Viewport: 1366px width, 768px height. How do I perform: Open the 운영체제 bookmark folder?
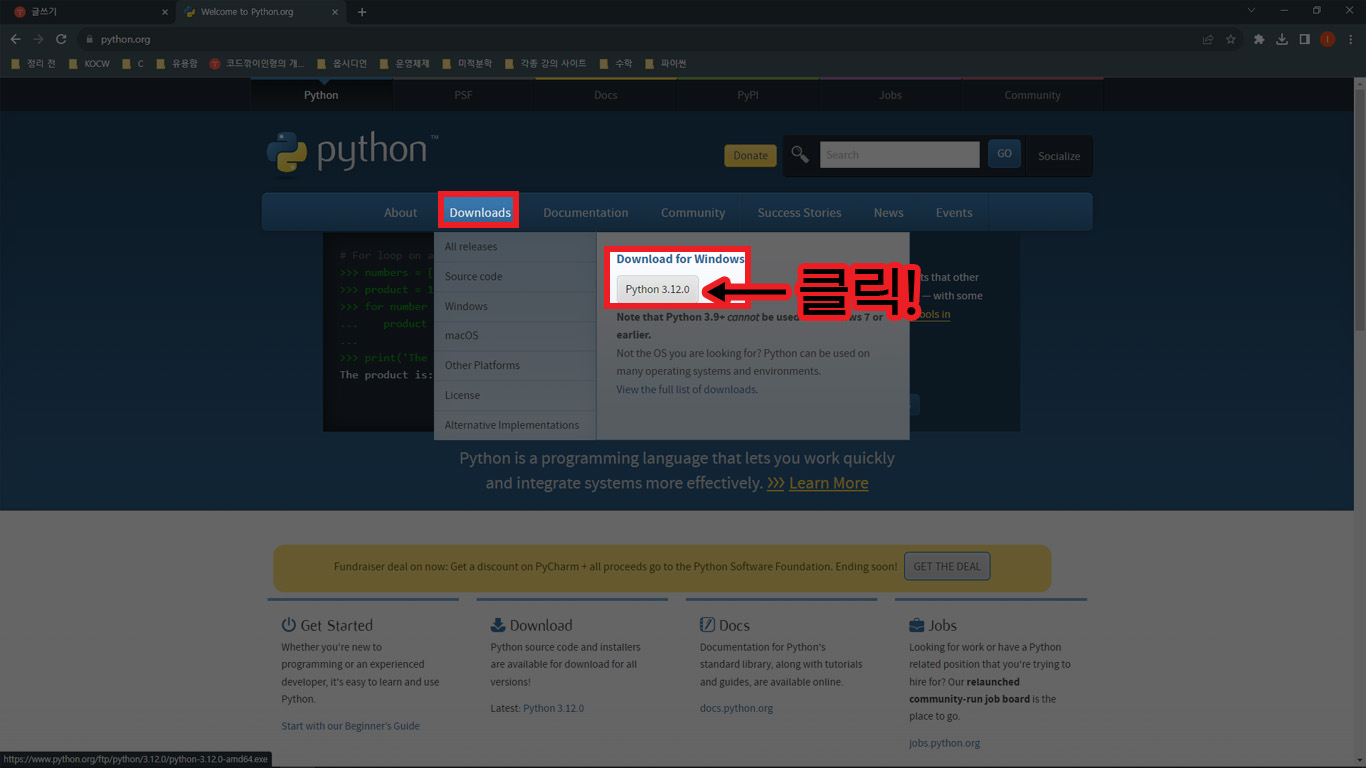click(404, 63)
